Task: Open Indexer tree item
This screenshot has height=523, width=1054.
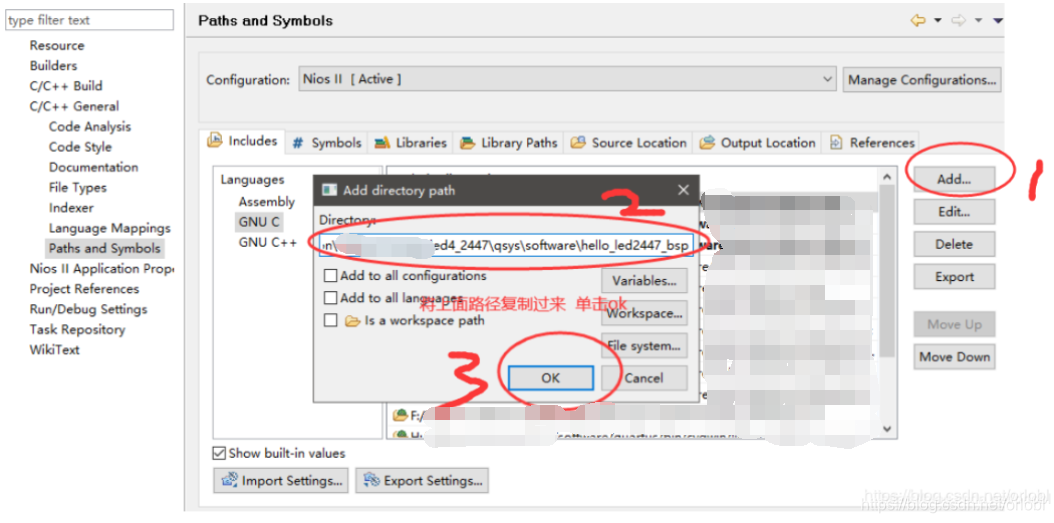Action: coord(71,208)
